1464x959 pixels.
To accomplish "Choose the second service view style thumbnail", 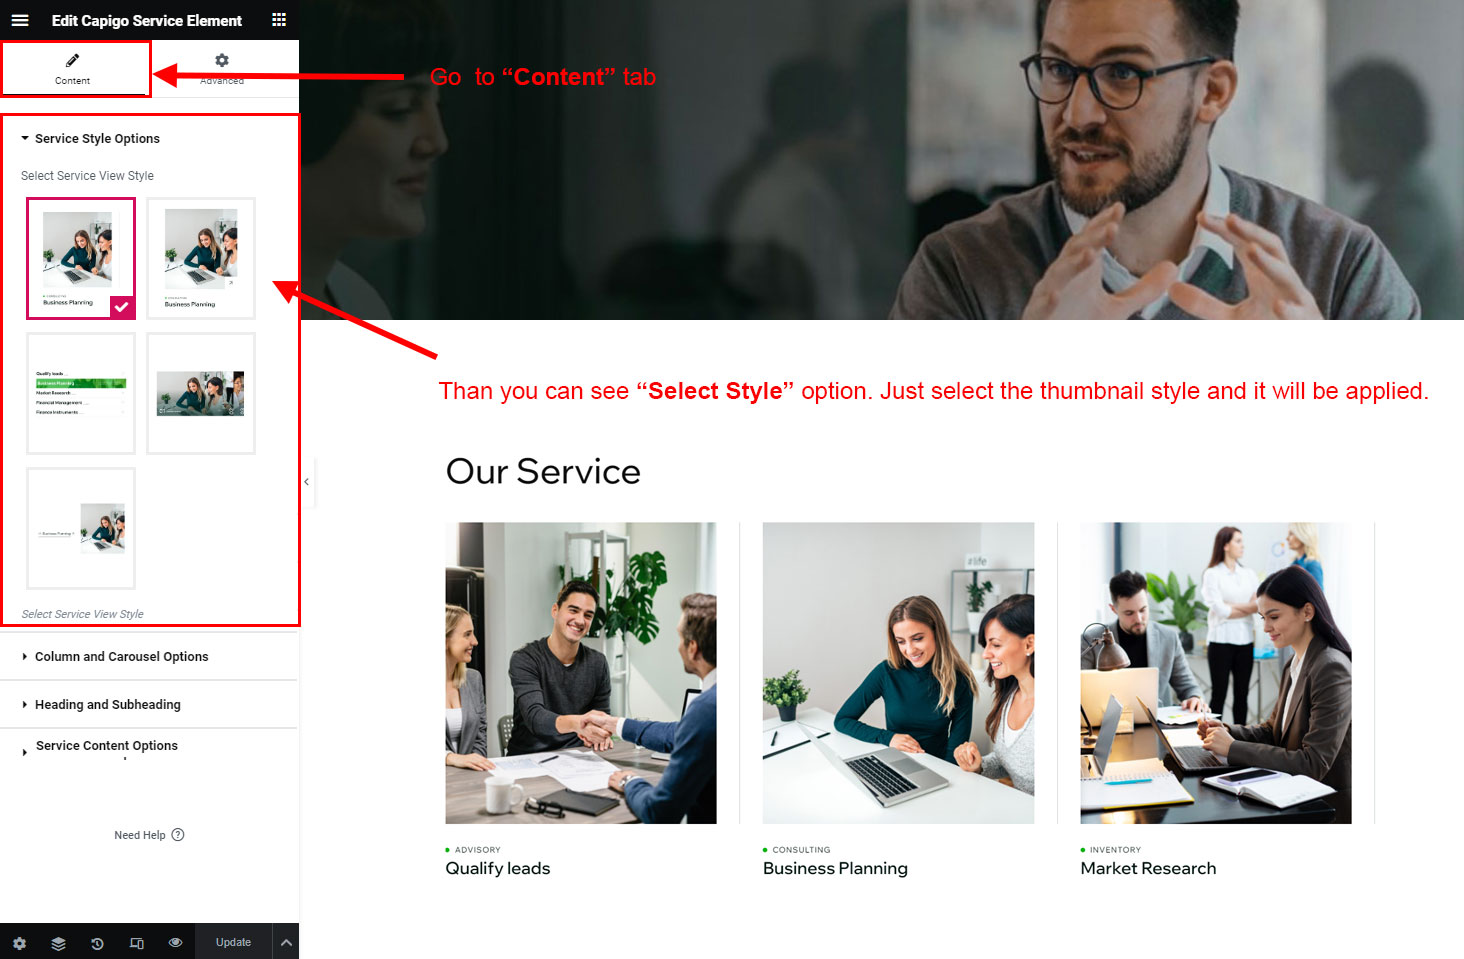I will click(x=201, y=259).
